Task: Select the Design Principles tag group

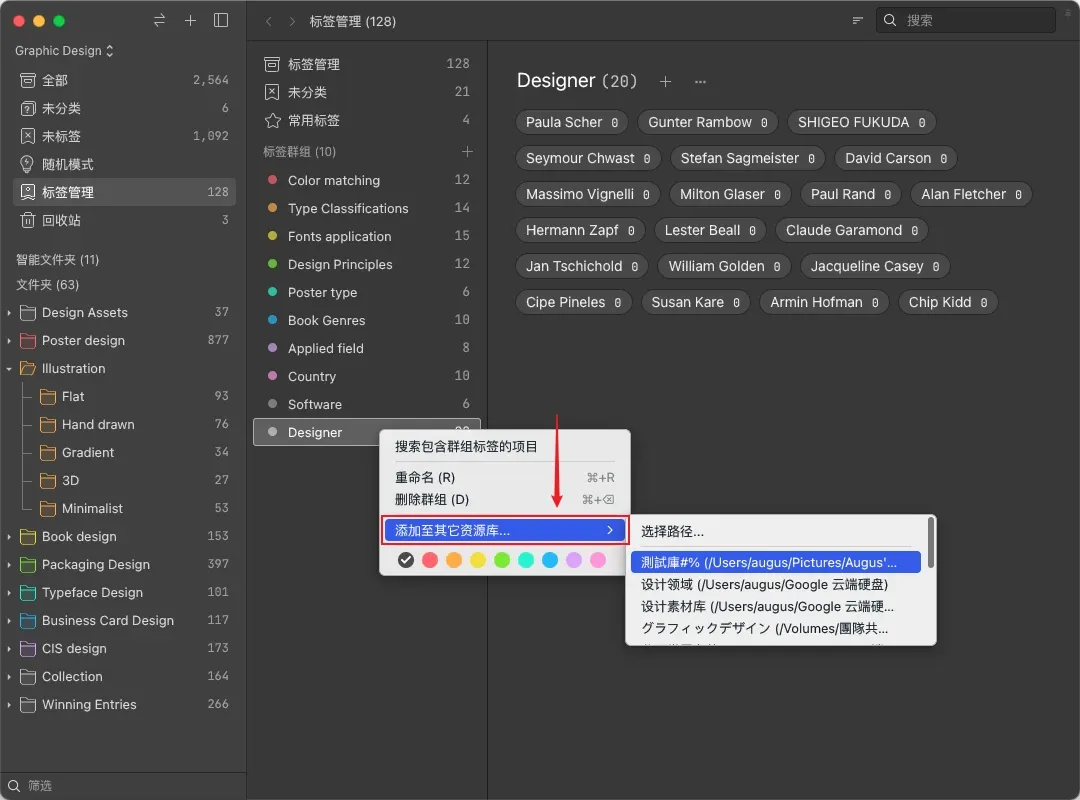Action: [x=367, y=265]
